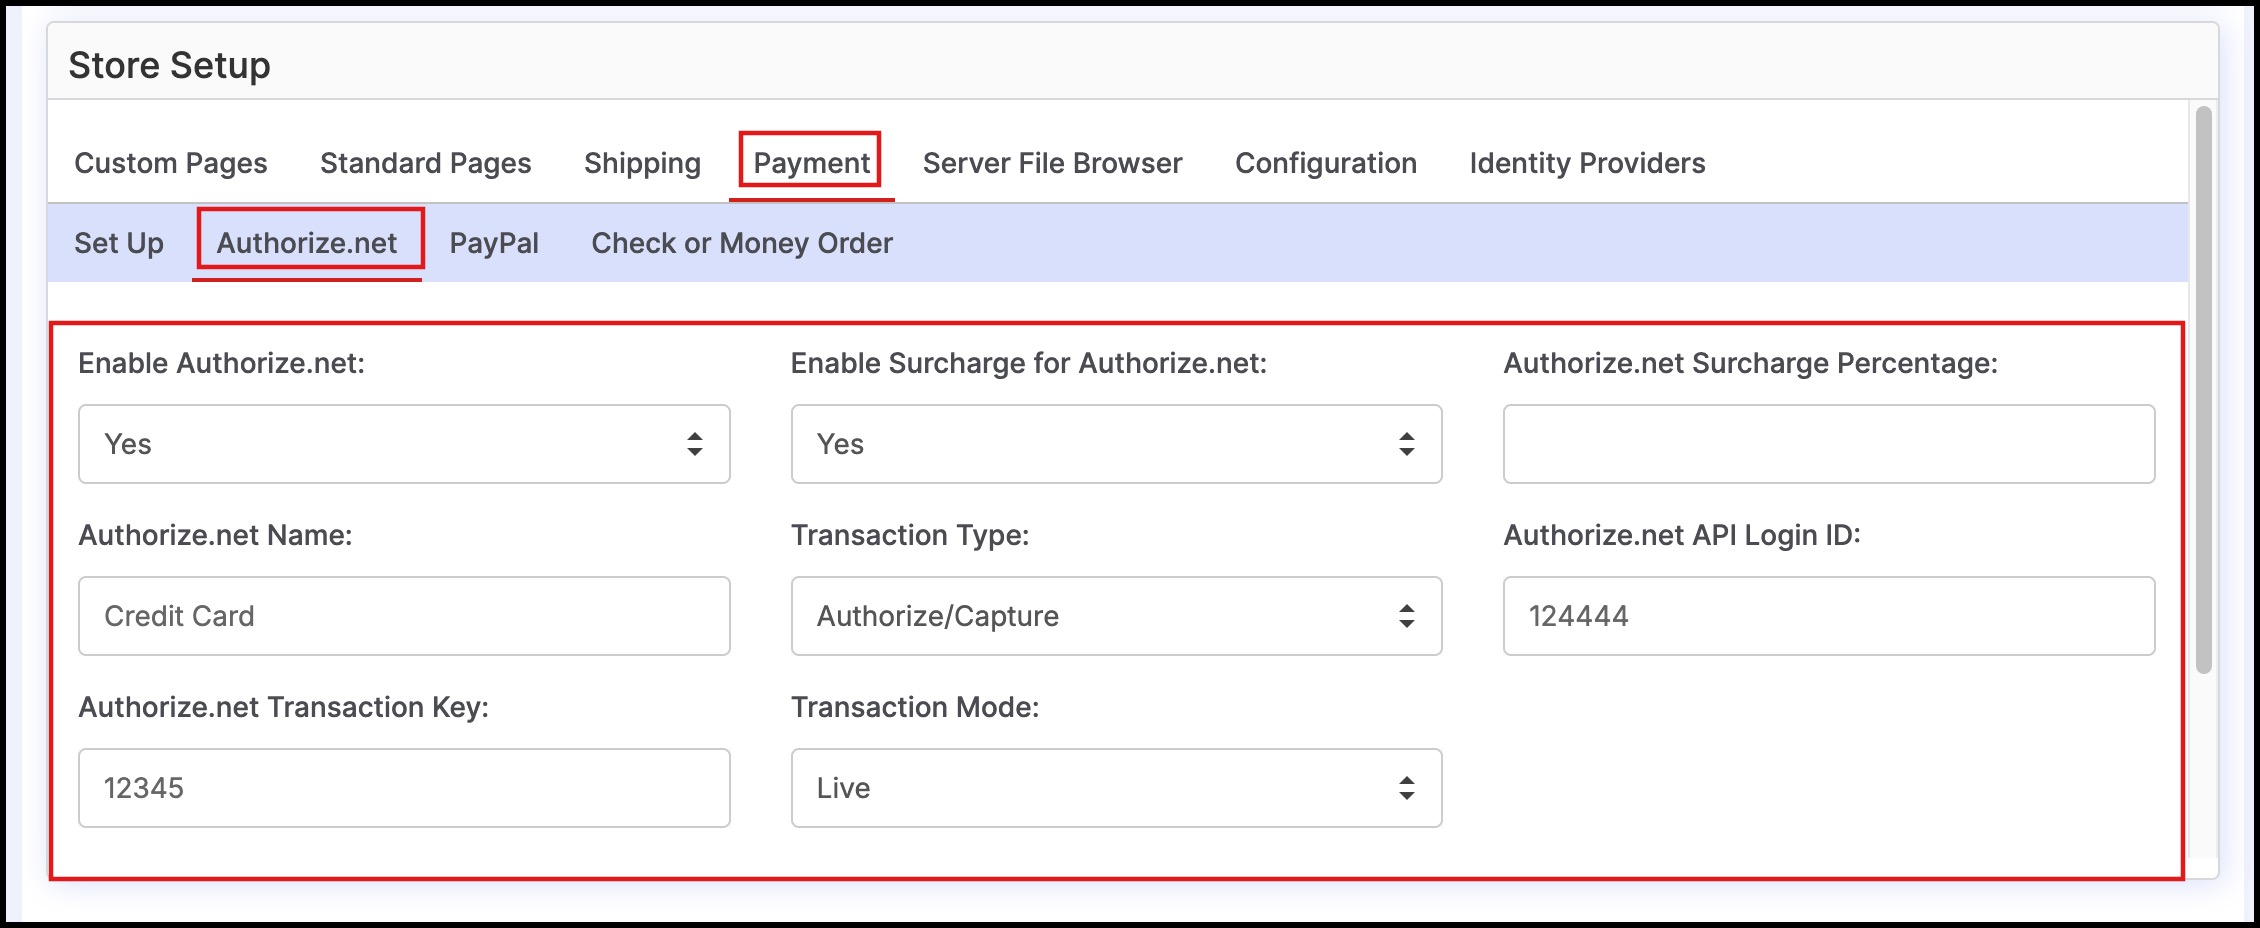
Task: Open Identity Providers tab
Action: (1587, 163)
